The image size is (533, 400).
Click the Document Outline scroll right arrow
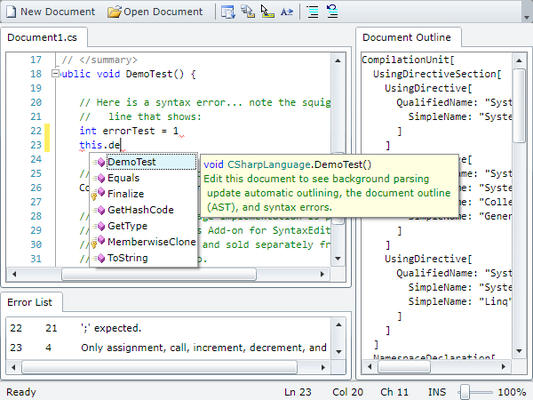pyautogui.click(x=503, y=366)
